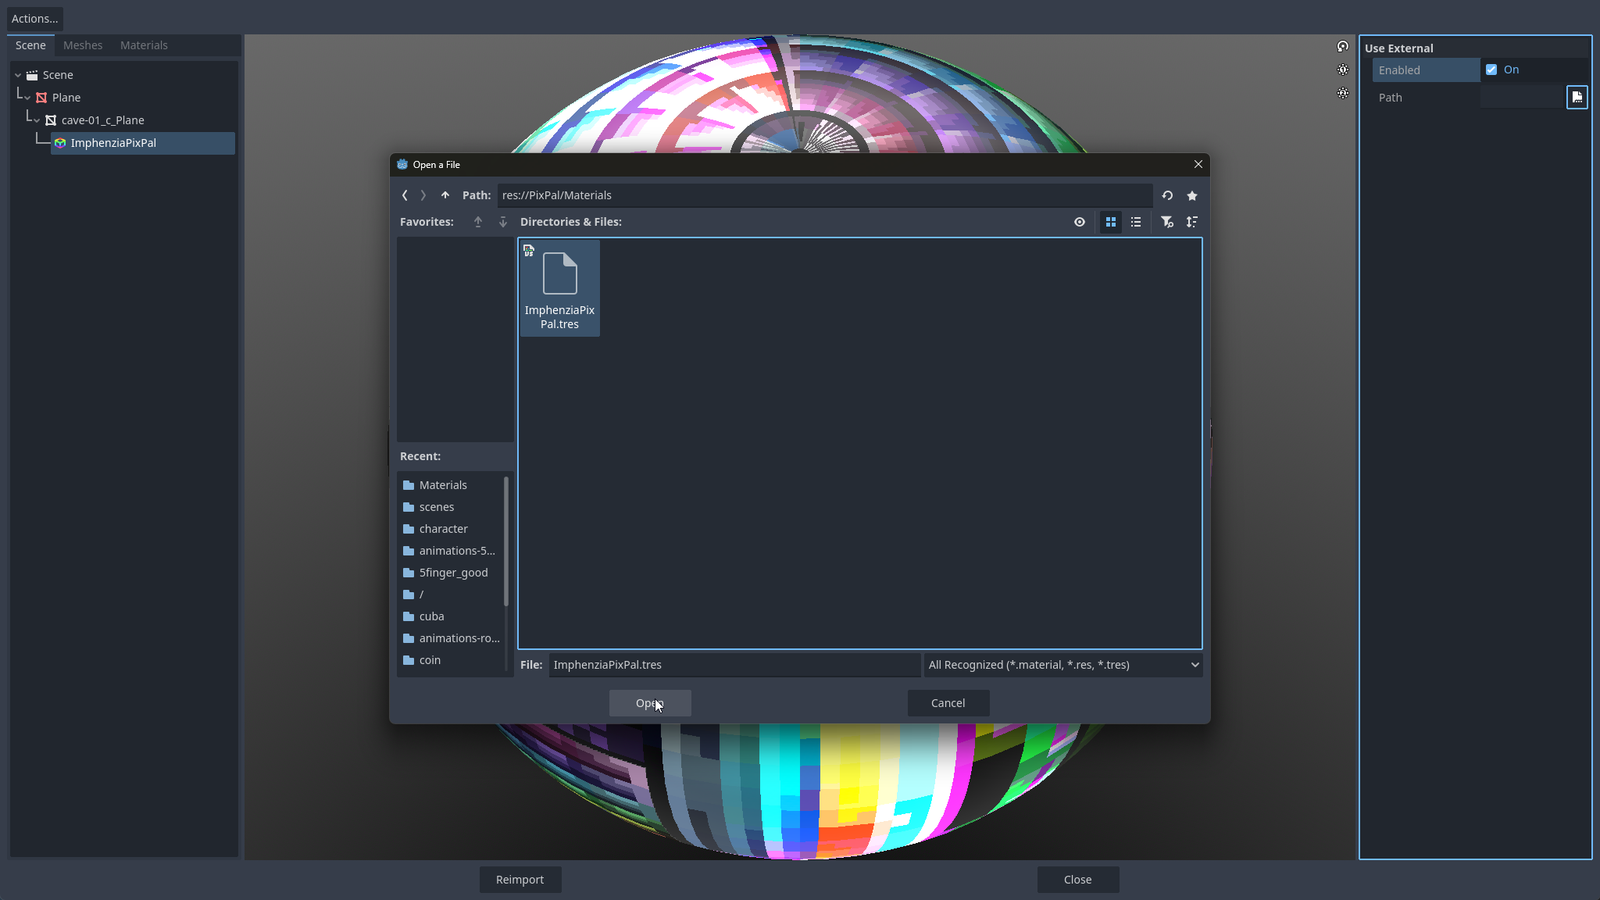The width and height of the screenshot is (1600, 900).
Task: Cancel the Open a File dialog
Action: pos(948,703)
